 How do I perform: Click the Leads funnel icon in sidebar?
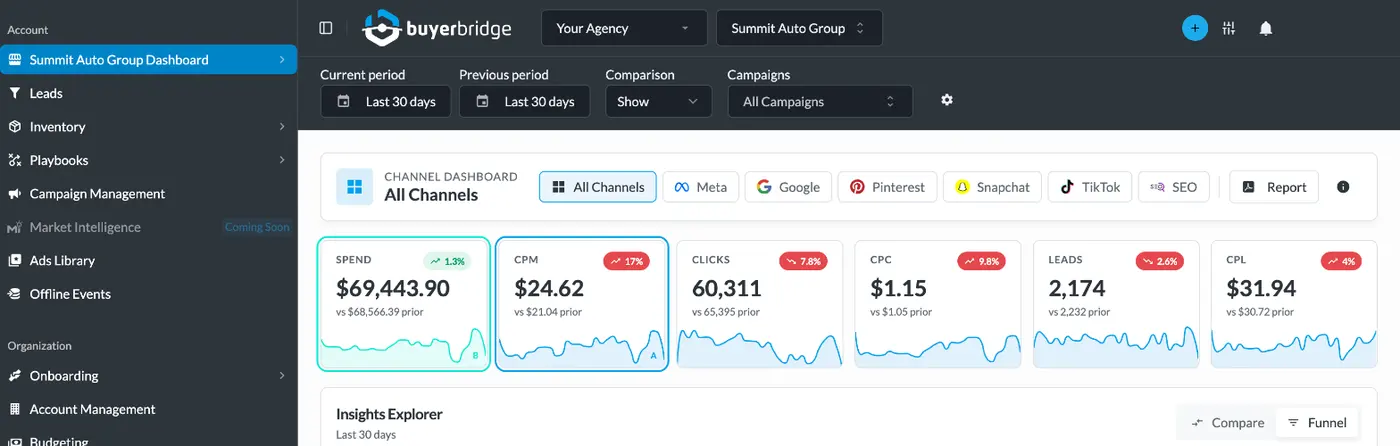click(14, 93)
